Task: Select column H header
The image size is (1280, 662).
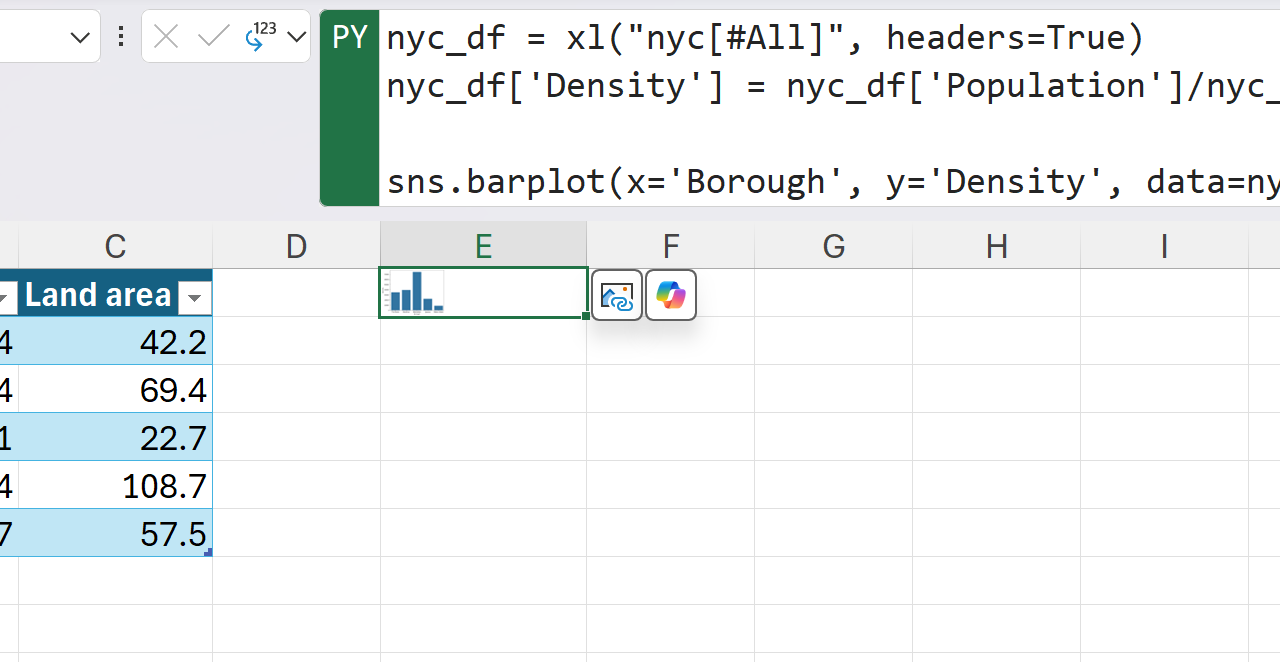Action: pos(996,246)
